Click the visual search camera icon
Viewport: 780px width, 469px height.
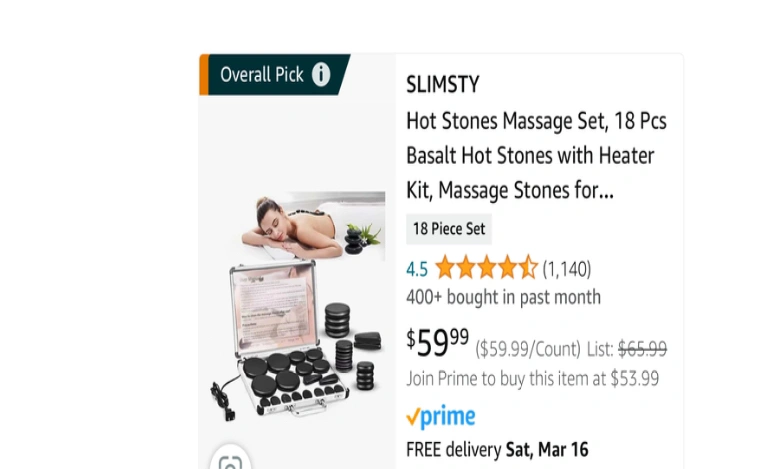point(230,462)
